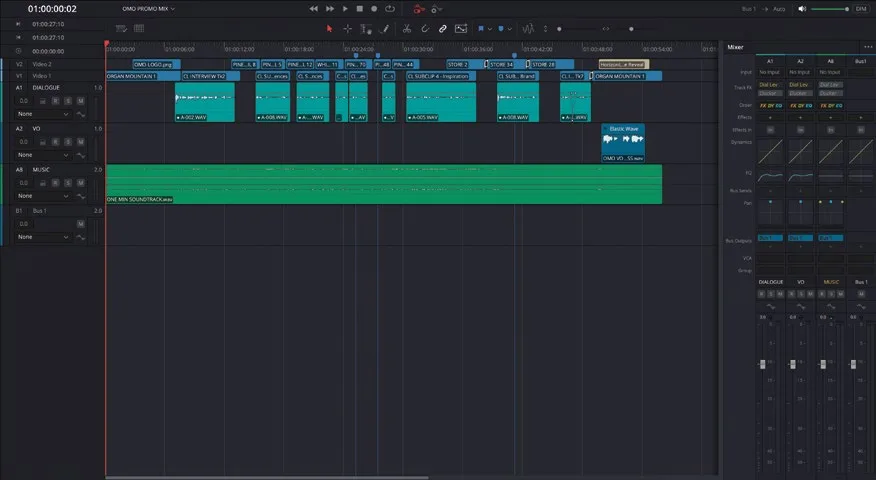The width and height of the screenshot is (876, 480).
Task: Click the fast forward transport button
Action: coord(330,9)
